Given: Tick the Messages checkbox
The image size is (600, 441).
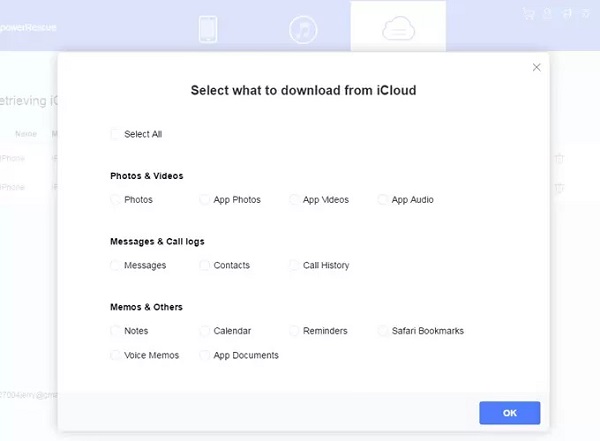Looking at the screenshot, I should point(116,265).
